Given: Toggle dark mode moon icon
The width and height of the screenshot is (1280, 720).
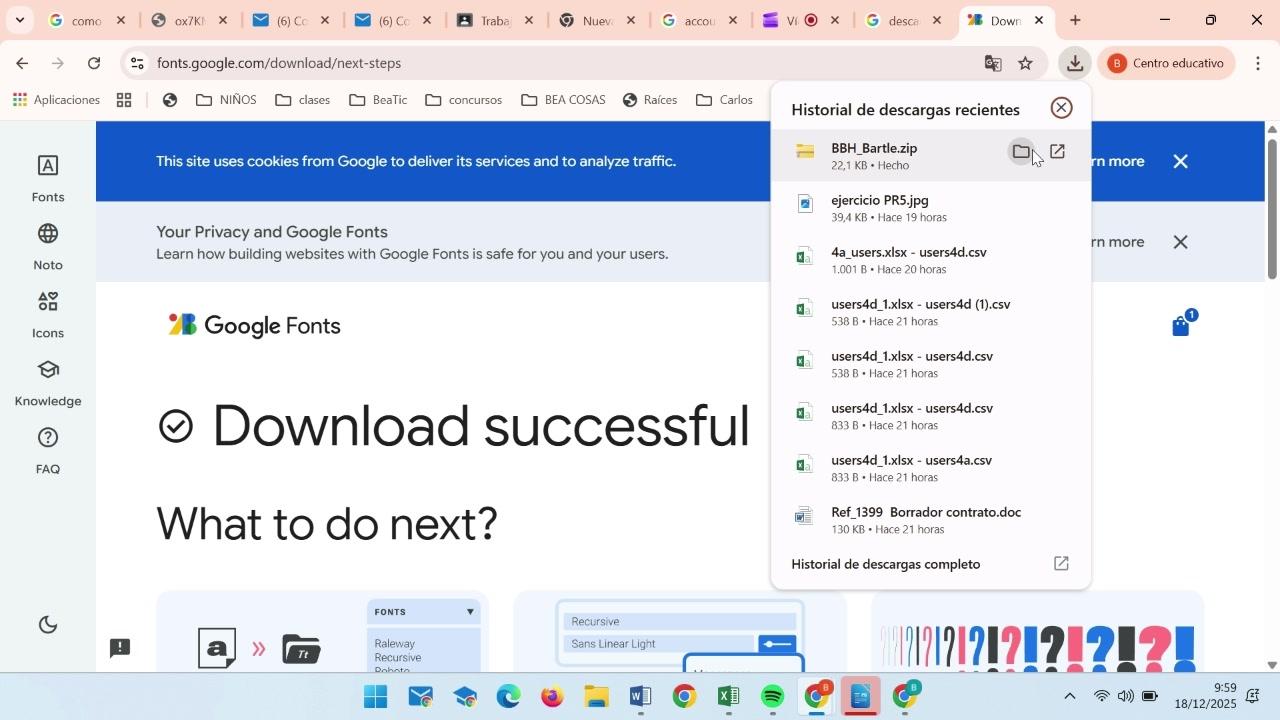Looking at the screenshot, I should (48, 625).
